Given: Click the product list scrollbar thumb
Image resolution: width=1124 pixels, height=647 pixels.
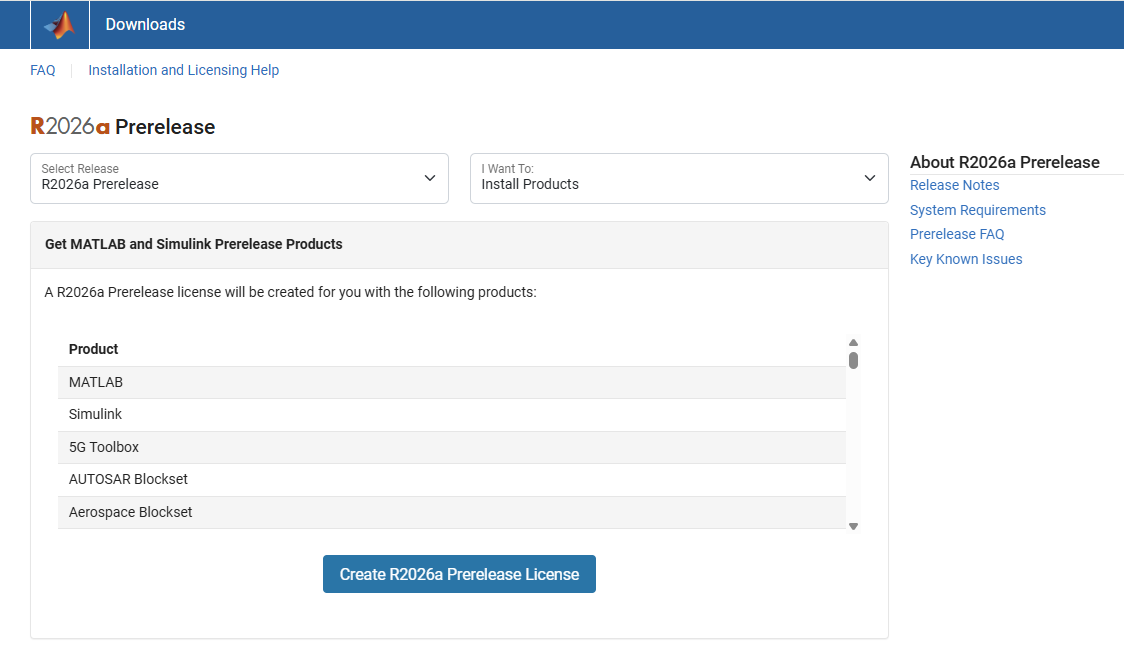Looking at the screenshot, I should pos(853,360).
